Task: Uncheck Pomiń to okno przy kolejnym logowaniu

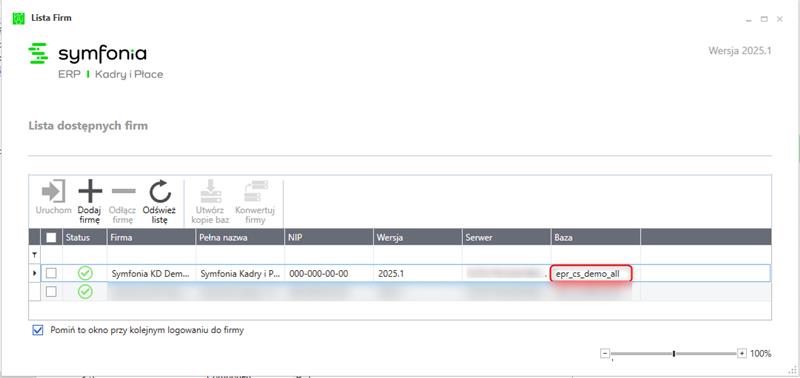Action: pos(38,331)
